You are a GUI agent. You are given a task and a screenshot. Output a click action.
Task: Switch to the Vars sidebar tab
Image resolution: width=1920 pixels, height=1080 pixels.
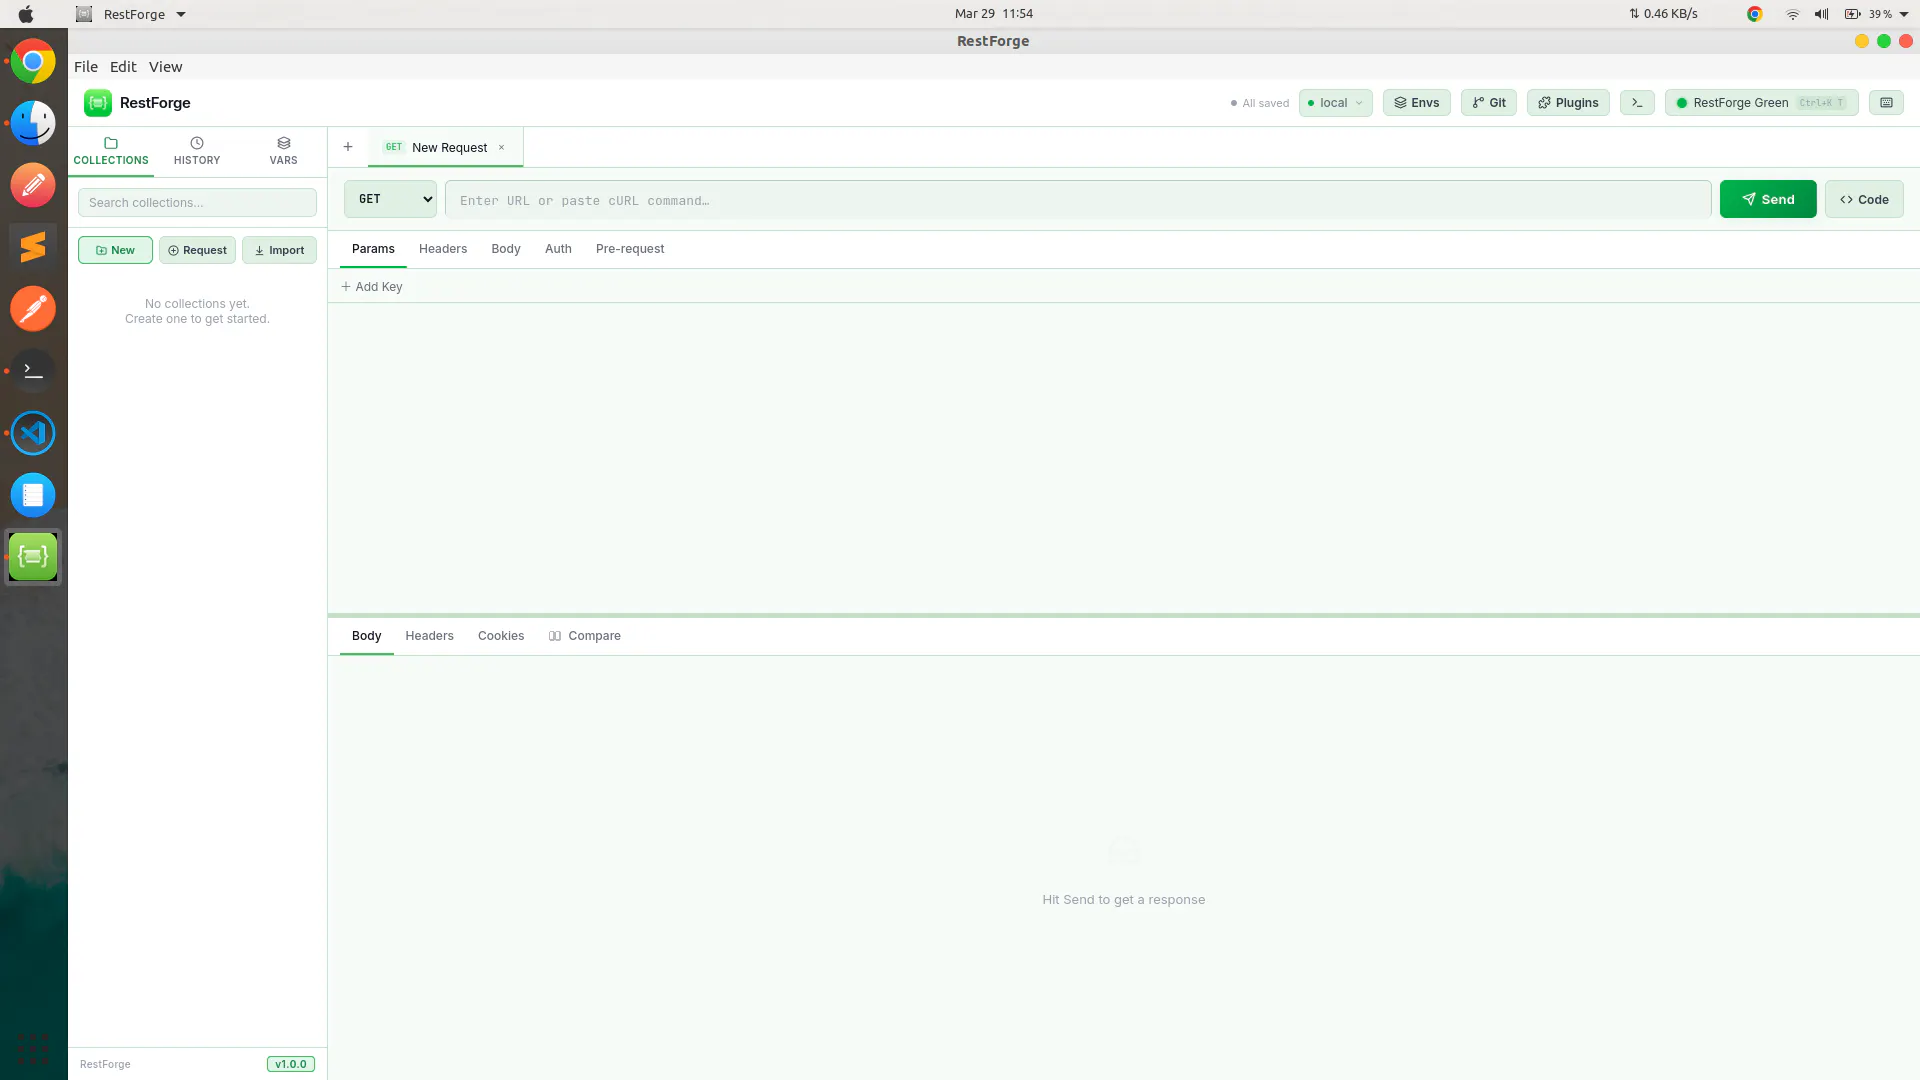click(x=284, y=151)
